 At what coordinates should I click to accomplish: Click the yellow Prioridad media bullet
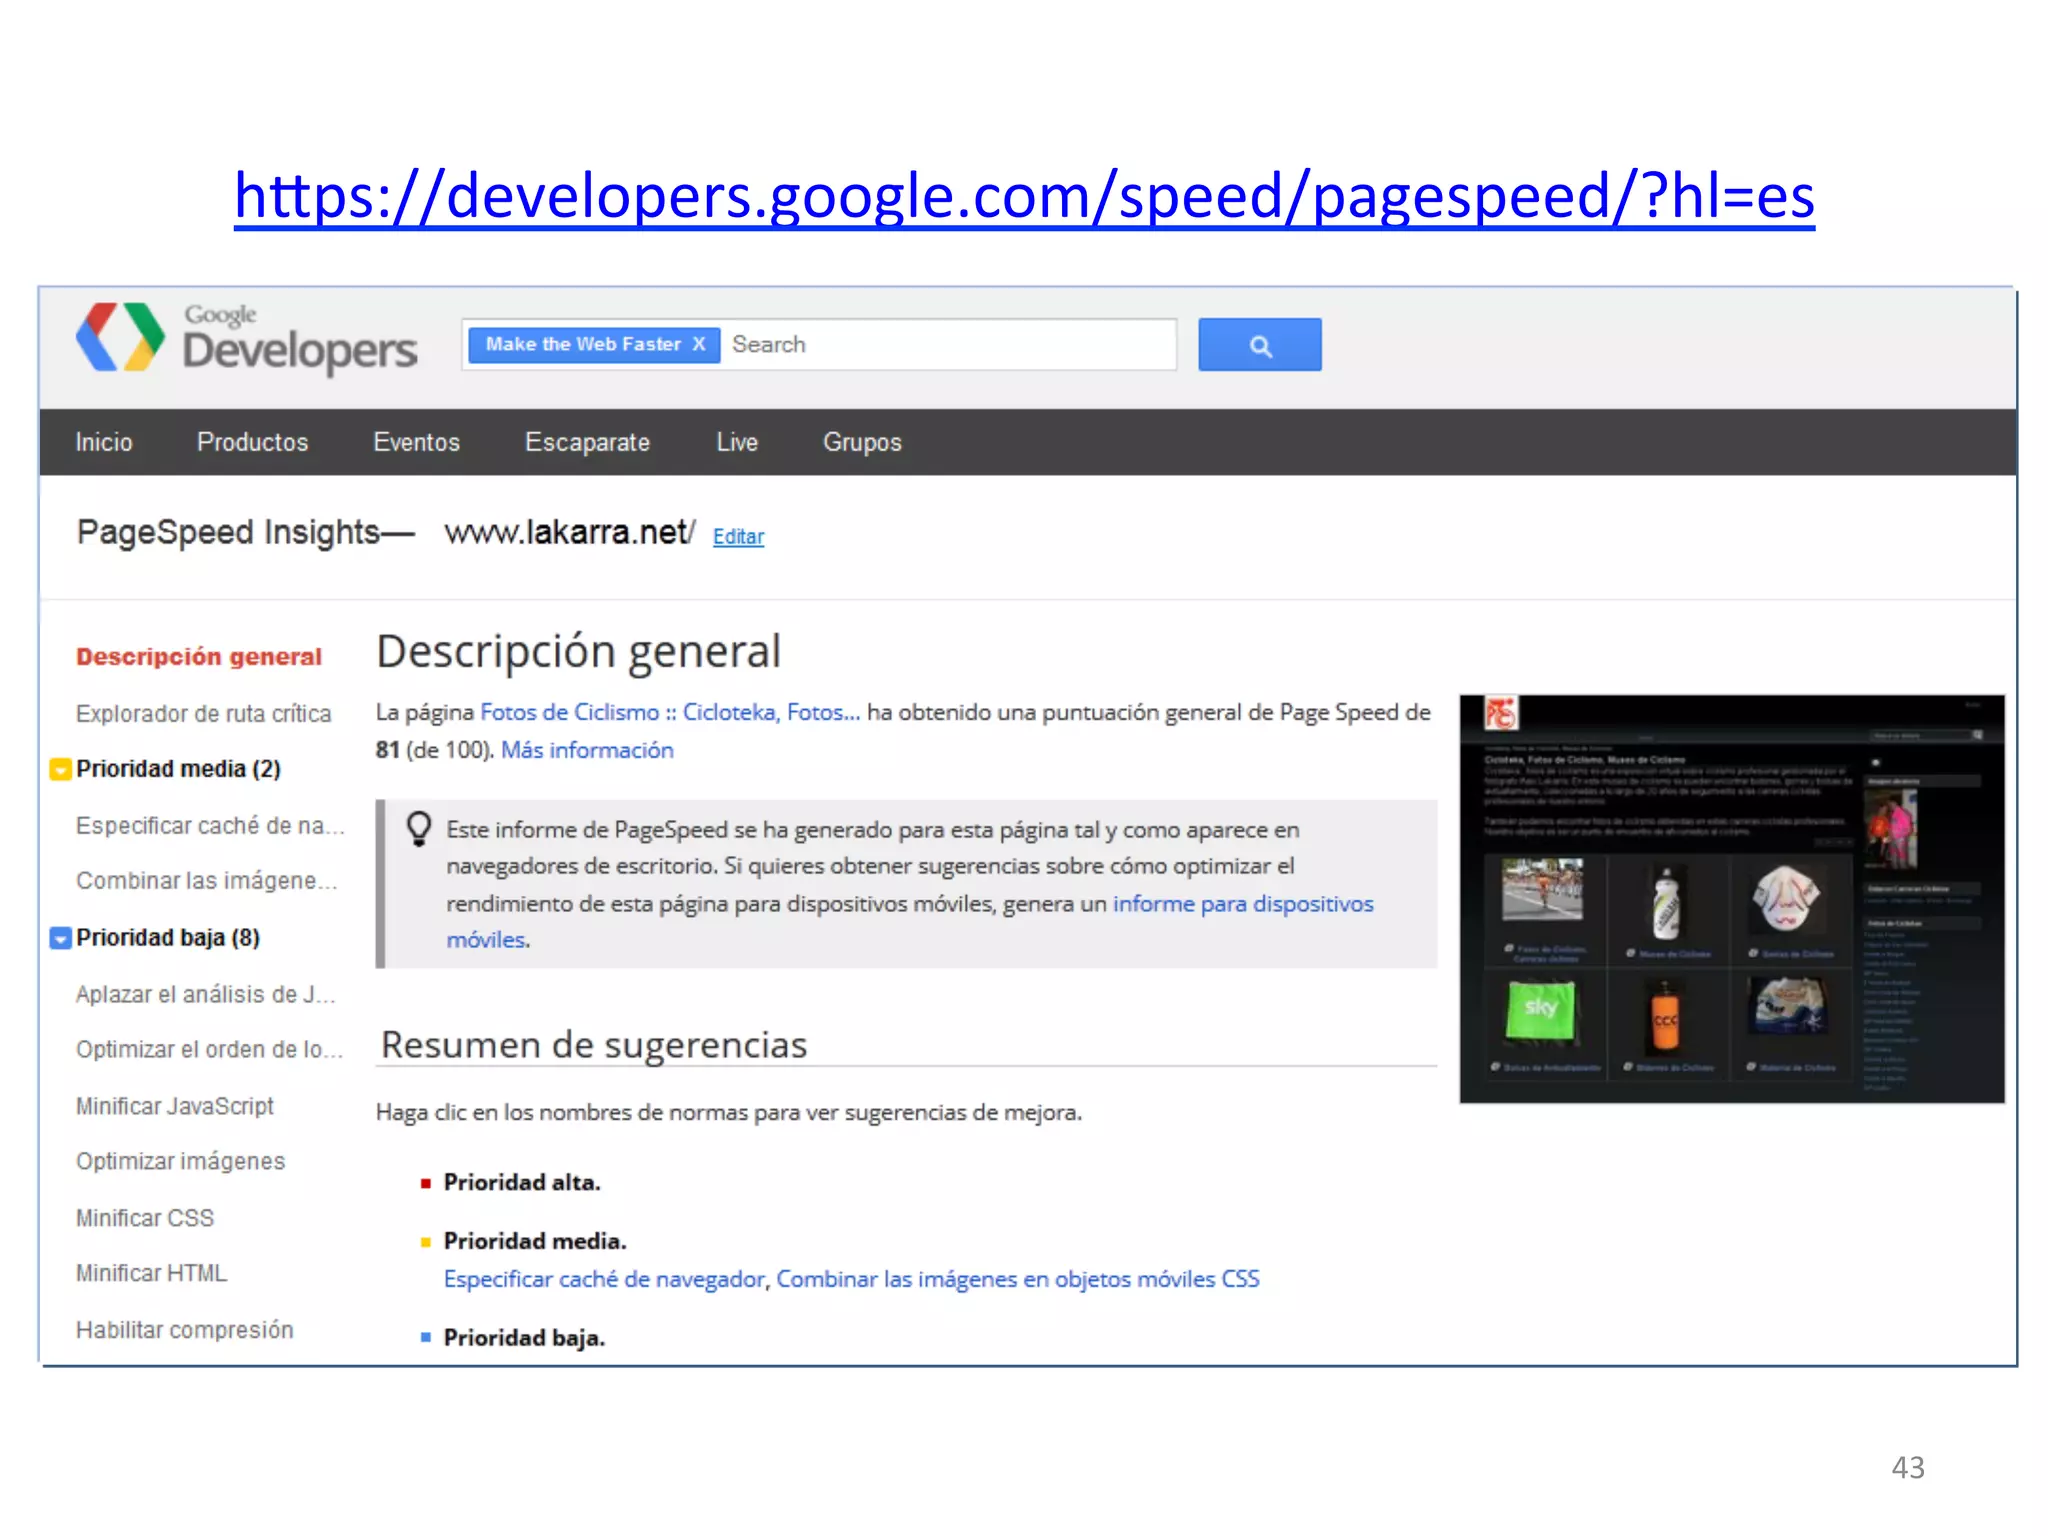pos(426,1242)
